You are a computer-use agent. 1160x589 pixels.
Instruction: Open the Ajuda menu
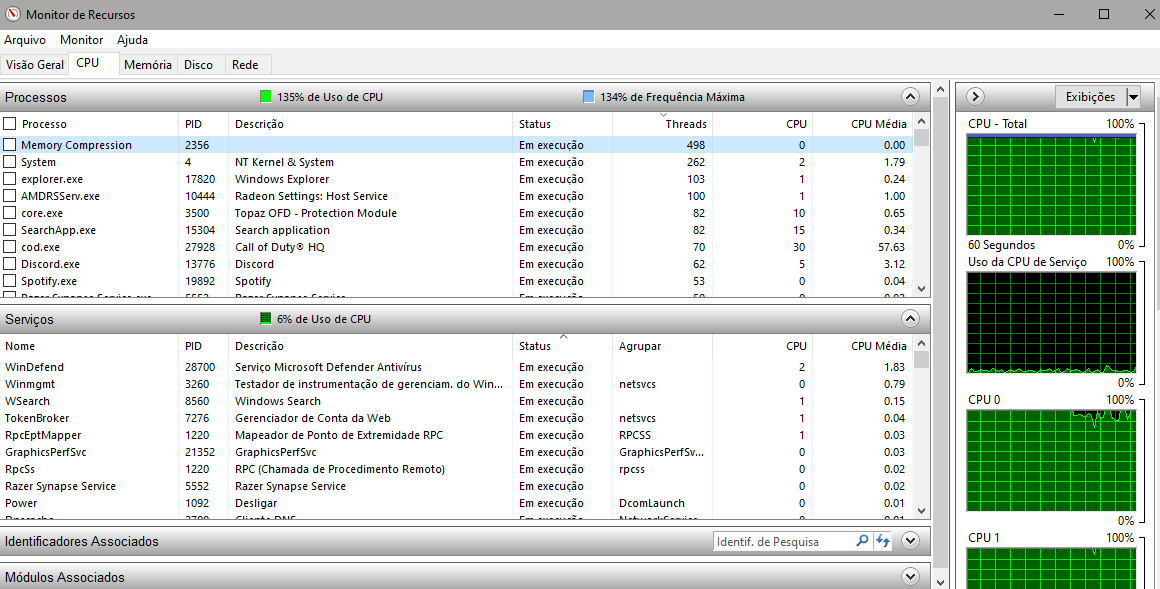pyautogui.click(x=132, y=40)
